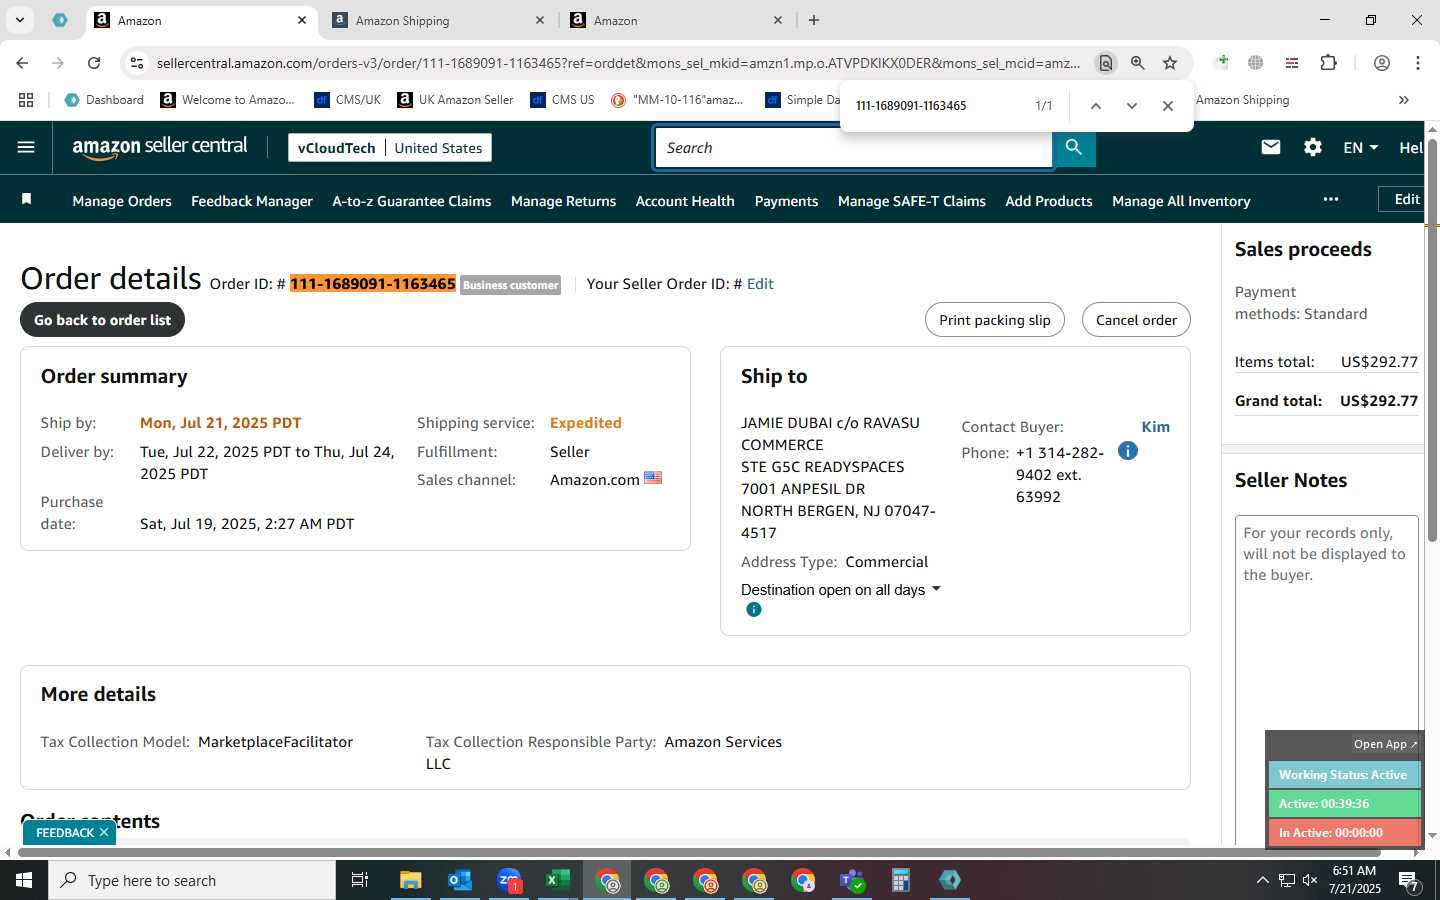Reload the current page
The width and height of the screenshot is (1440, 900).
(94, 63)
